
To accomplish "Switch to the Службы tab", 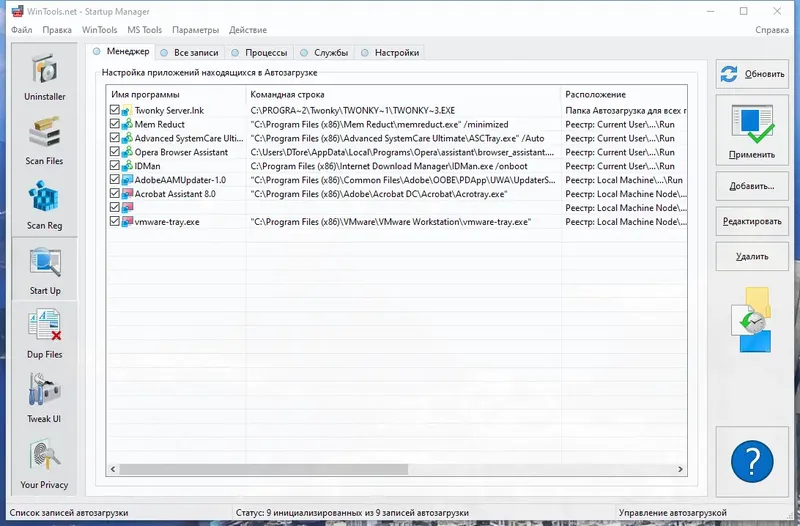I will coord(325,53).
